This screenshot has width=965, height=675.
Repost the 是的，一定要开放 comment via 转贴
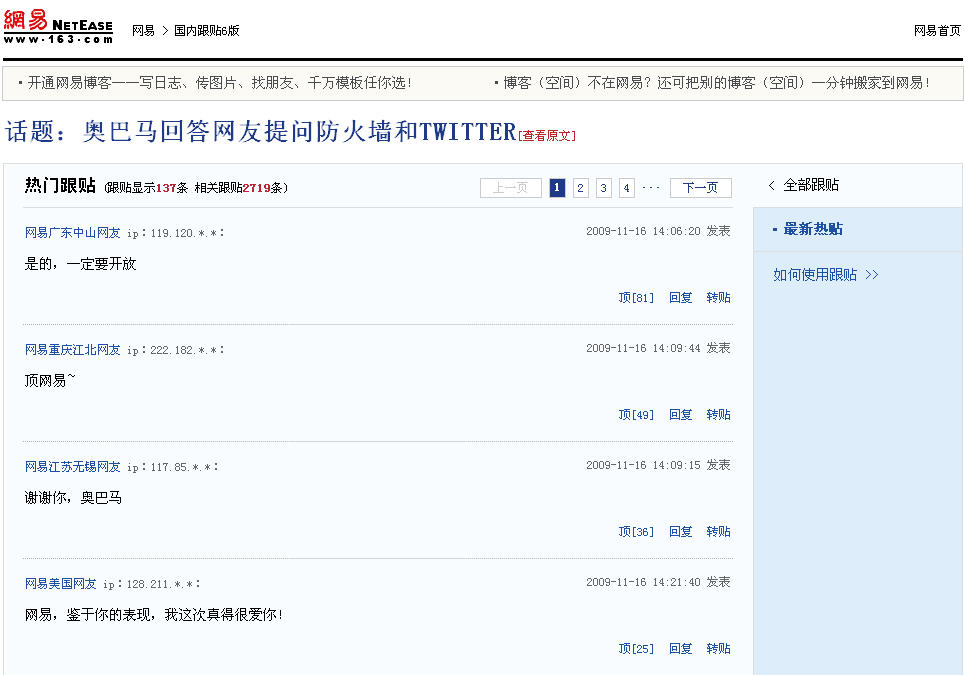click(718, 298)
